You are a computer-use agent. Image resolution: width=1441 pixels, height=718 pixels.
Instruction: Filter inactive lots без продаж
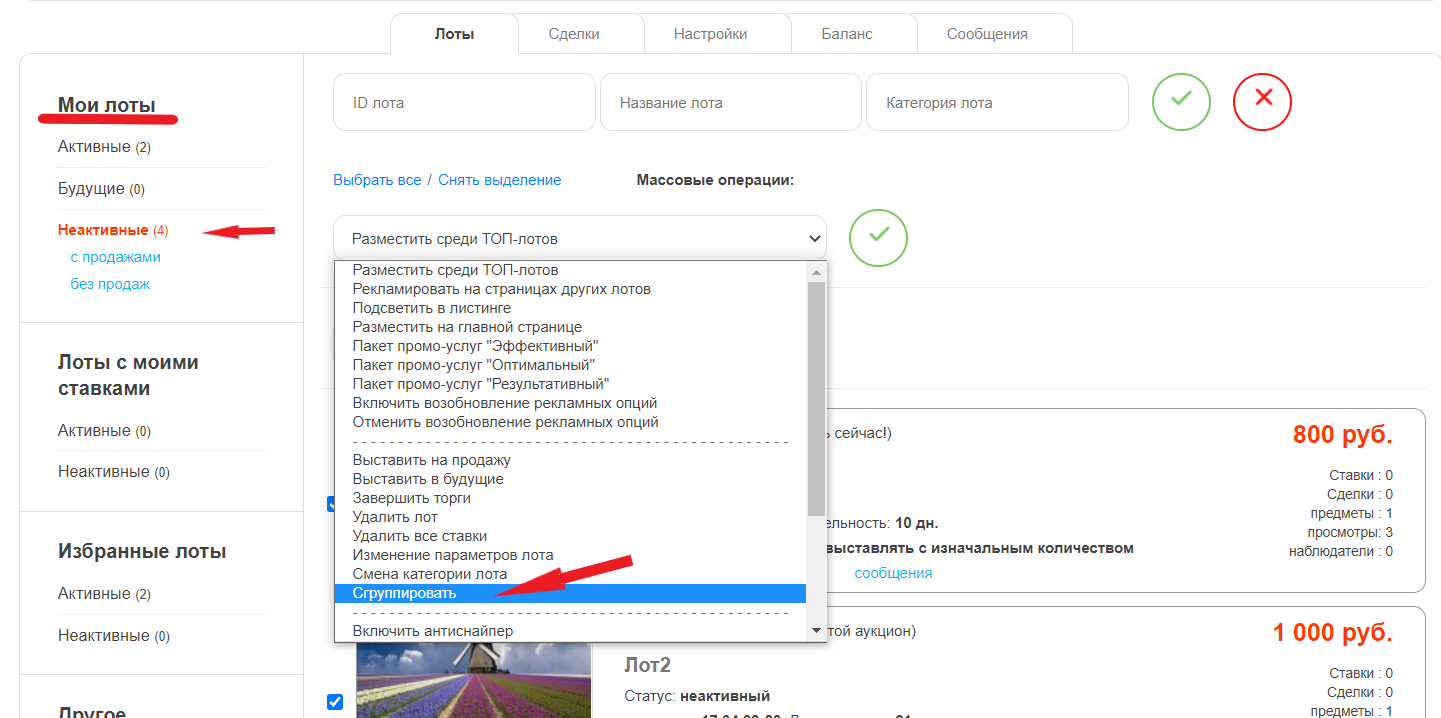(x=110, y=284)
